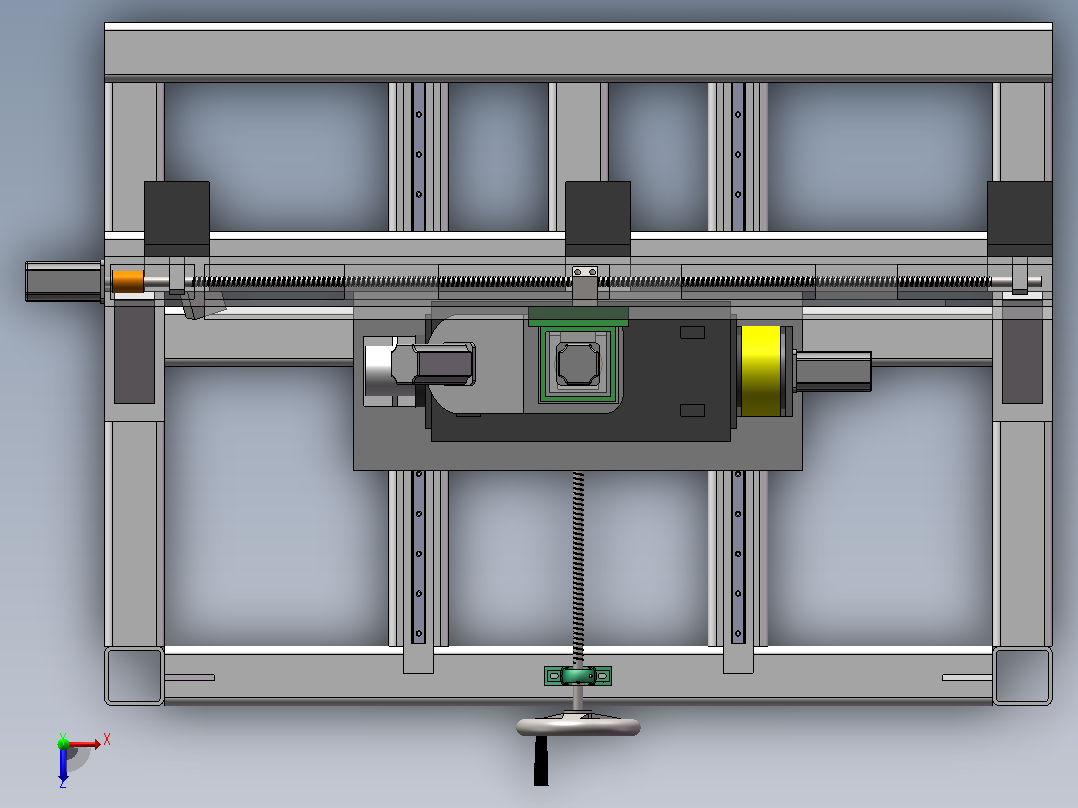Click the green Y axis ball of triad
The image size is (1078, 808).
[x=63, y=743]
